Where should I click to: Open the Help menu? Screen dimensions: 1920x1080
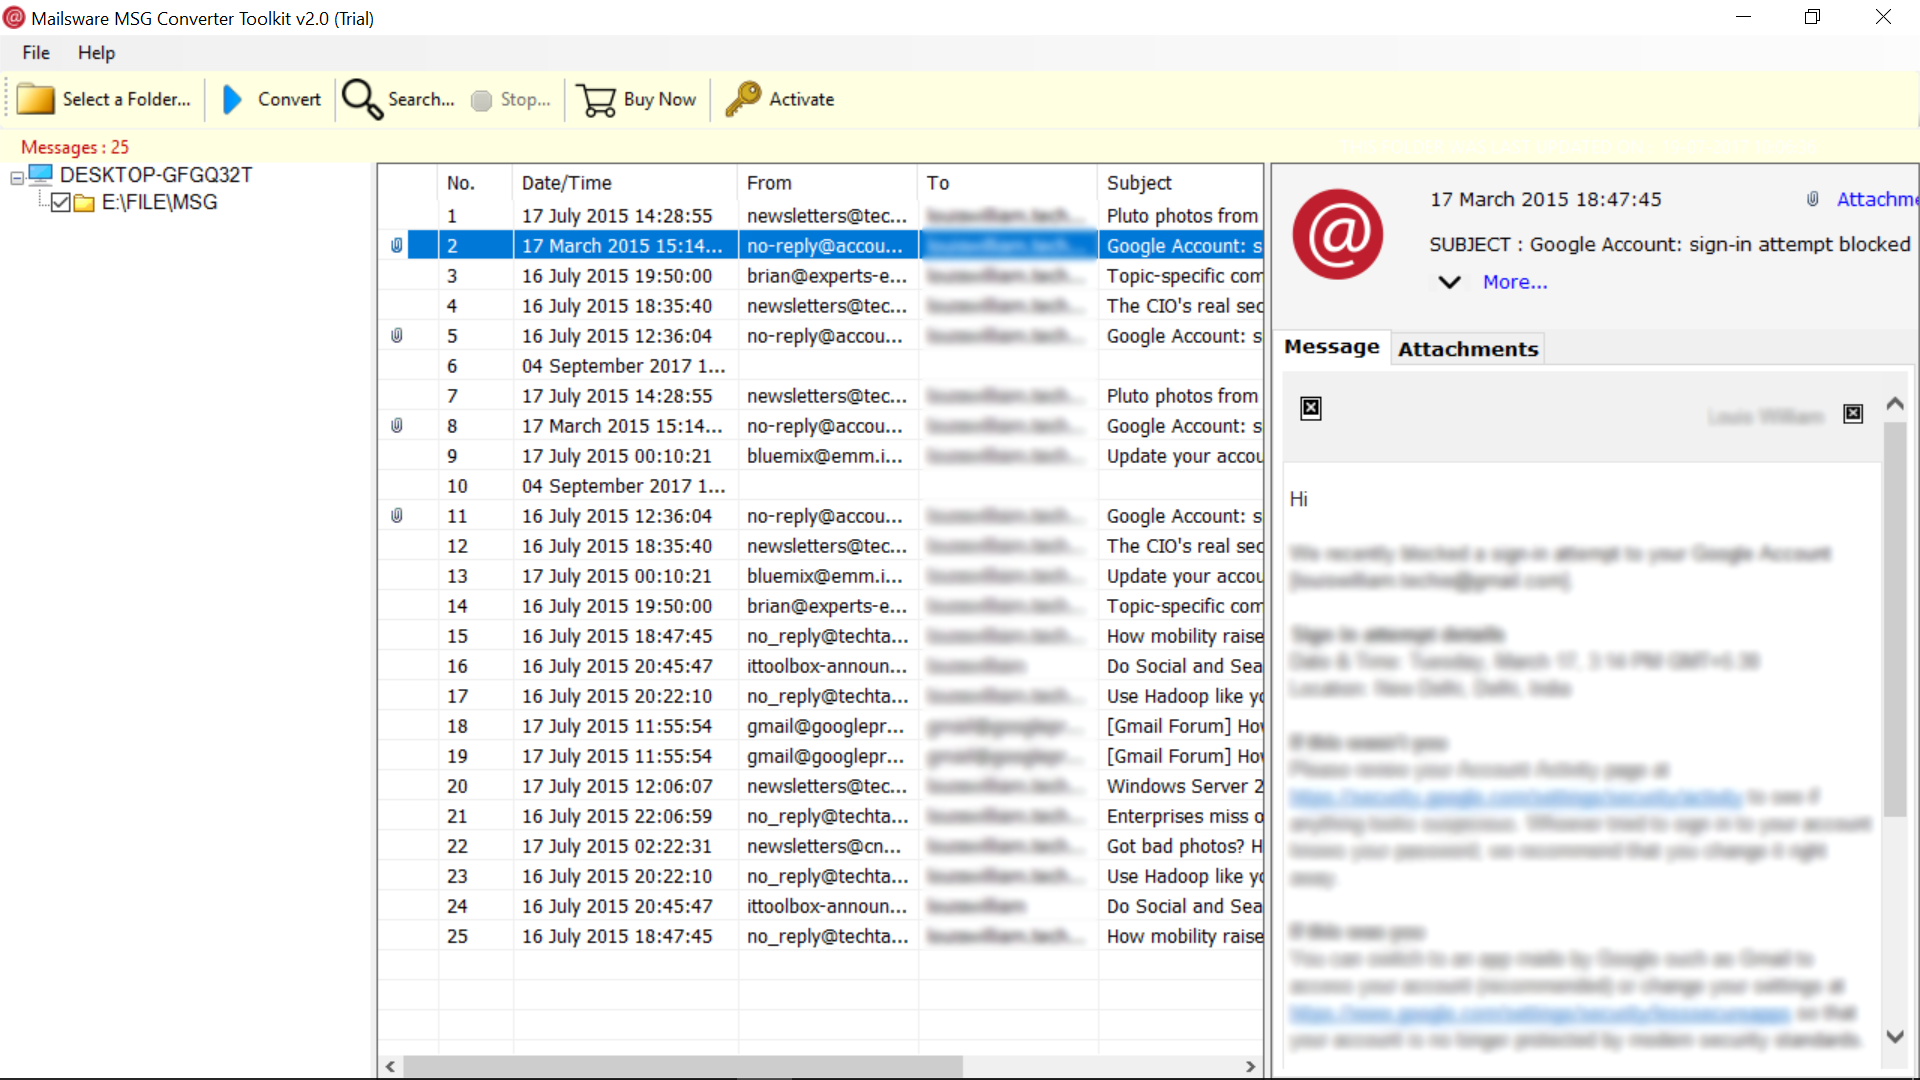[x=95, y=53]
